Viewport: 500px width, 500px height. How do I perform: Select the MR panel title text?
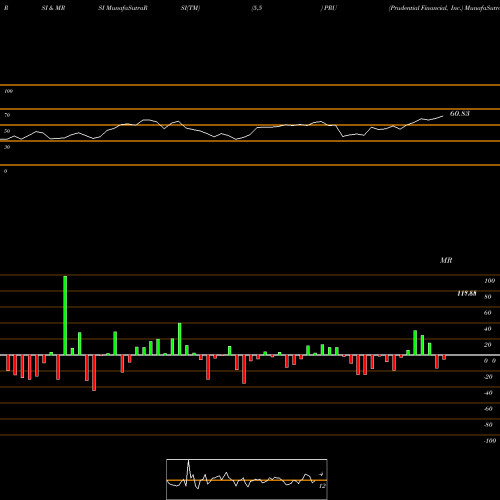click(x=446, y=260)
